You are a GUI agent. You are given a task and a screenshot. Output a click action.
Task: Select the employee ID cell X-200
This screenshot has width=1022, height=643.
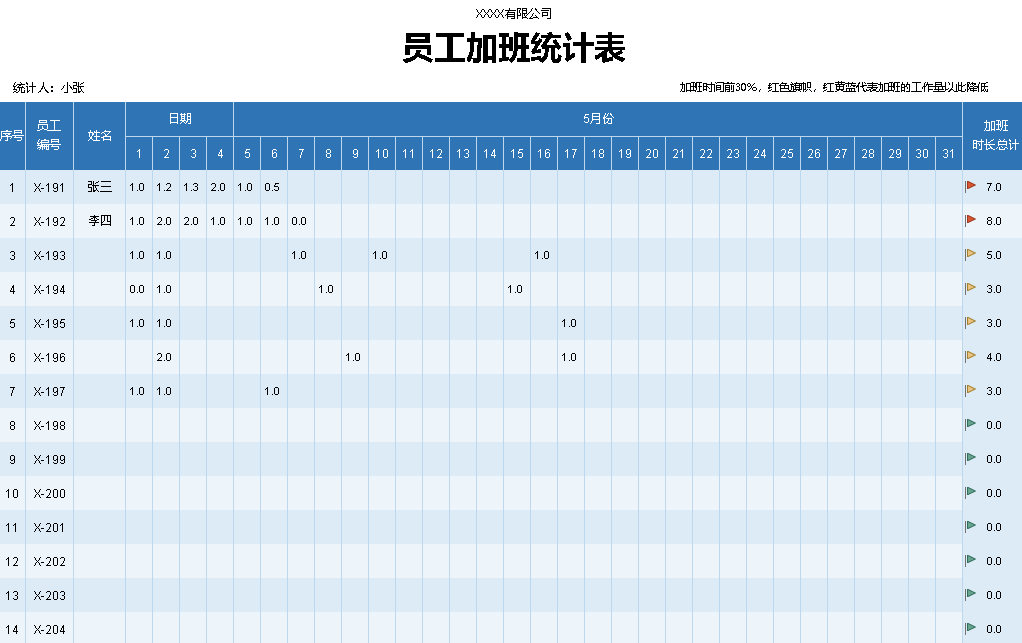[x=49, y=493]
